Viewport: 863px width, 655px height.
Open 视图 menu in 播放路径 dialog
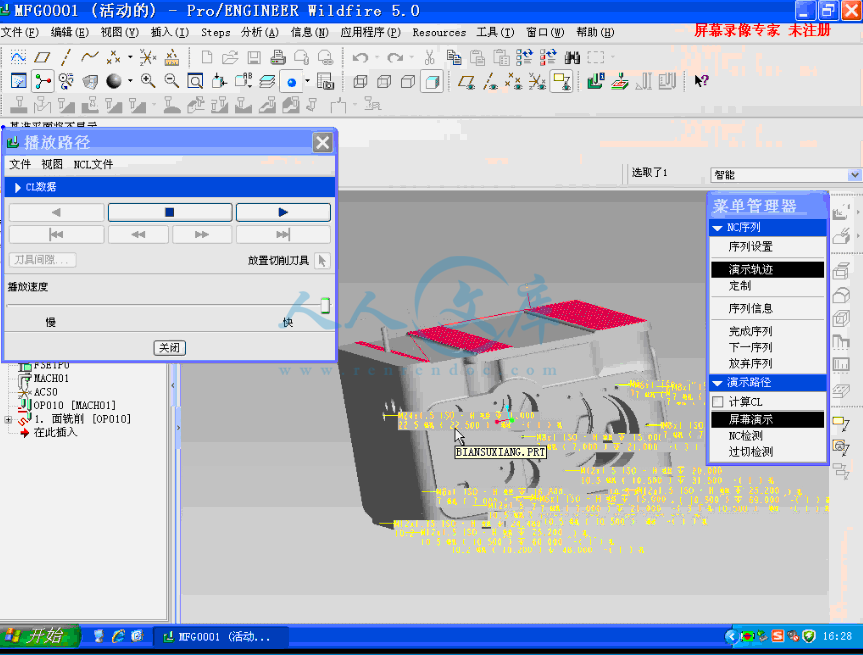pos(52,164)
